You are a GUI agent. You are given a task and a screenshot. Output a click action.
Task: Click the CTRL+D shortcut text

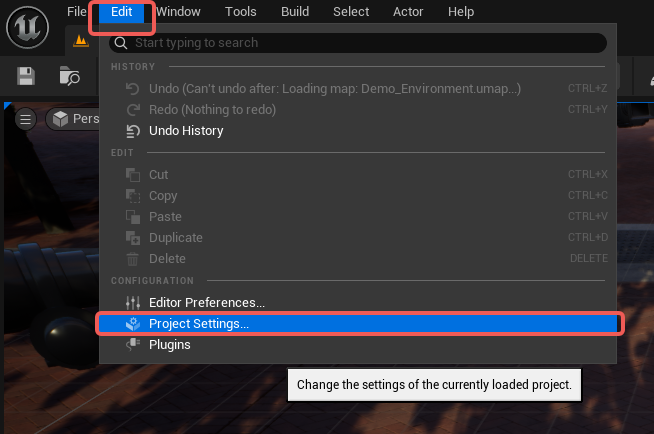(588, 237)
